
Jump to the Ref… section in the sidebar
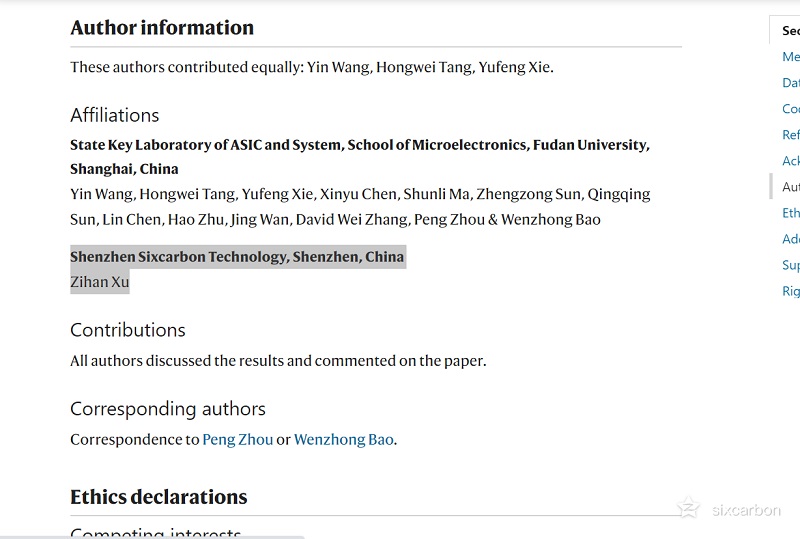click(x=791, y=135)
